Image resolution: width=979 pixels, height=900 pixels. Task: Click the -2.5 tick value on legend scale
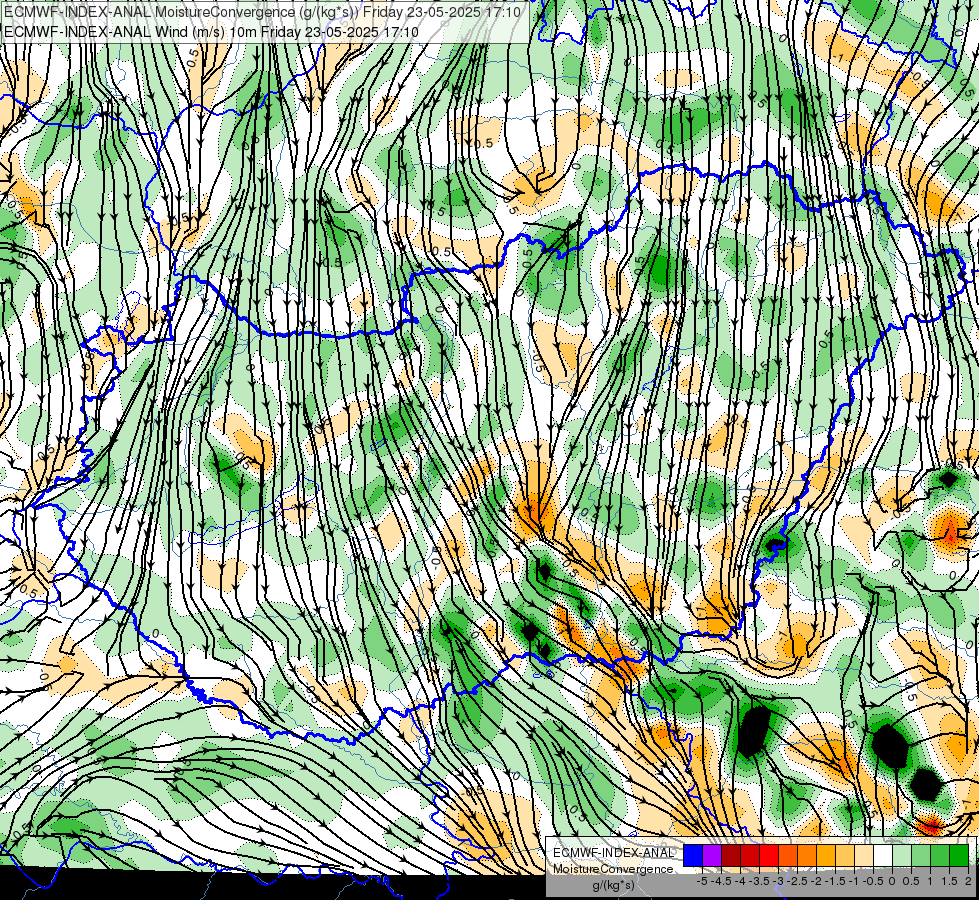point(796,881)
